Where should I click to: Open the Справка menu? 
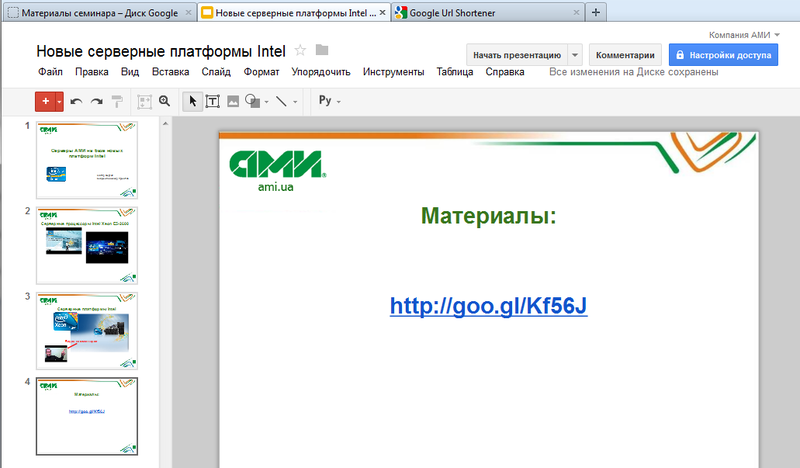pyautogui.click(x=505, y=72)
